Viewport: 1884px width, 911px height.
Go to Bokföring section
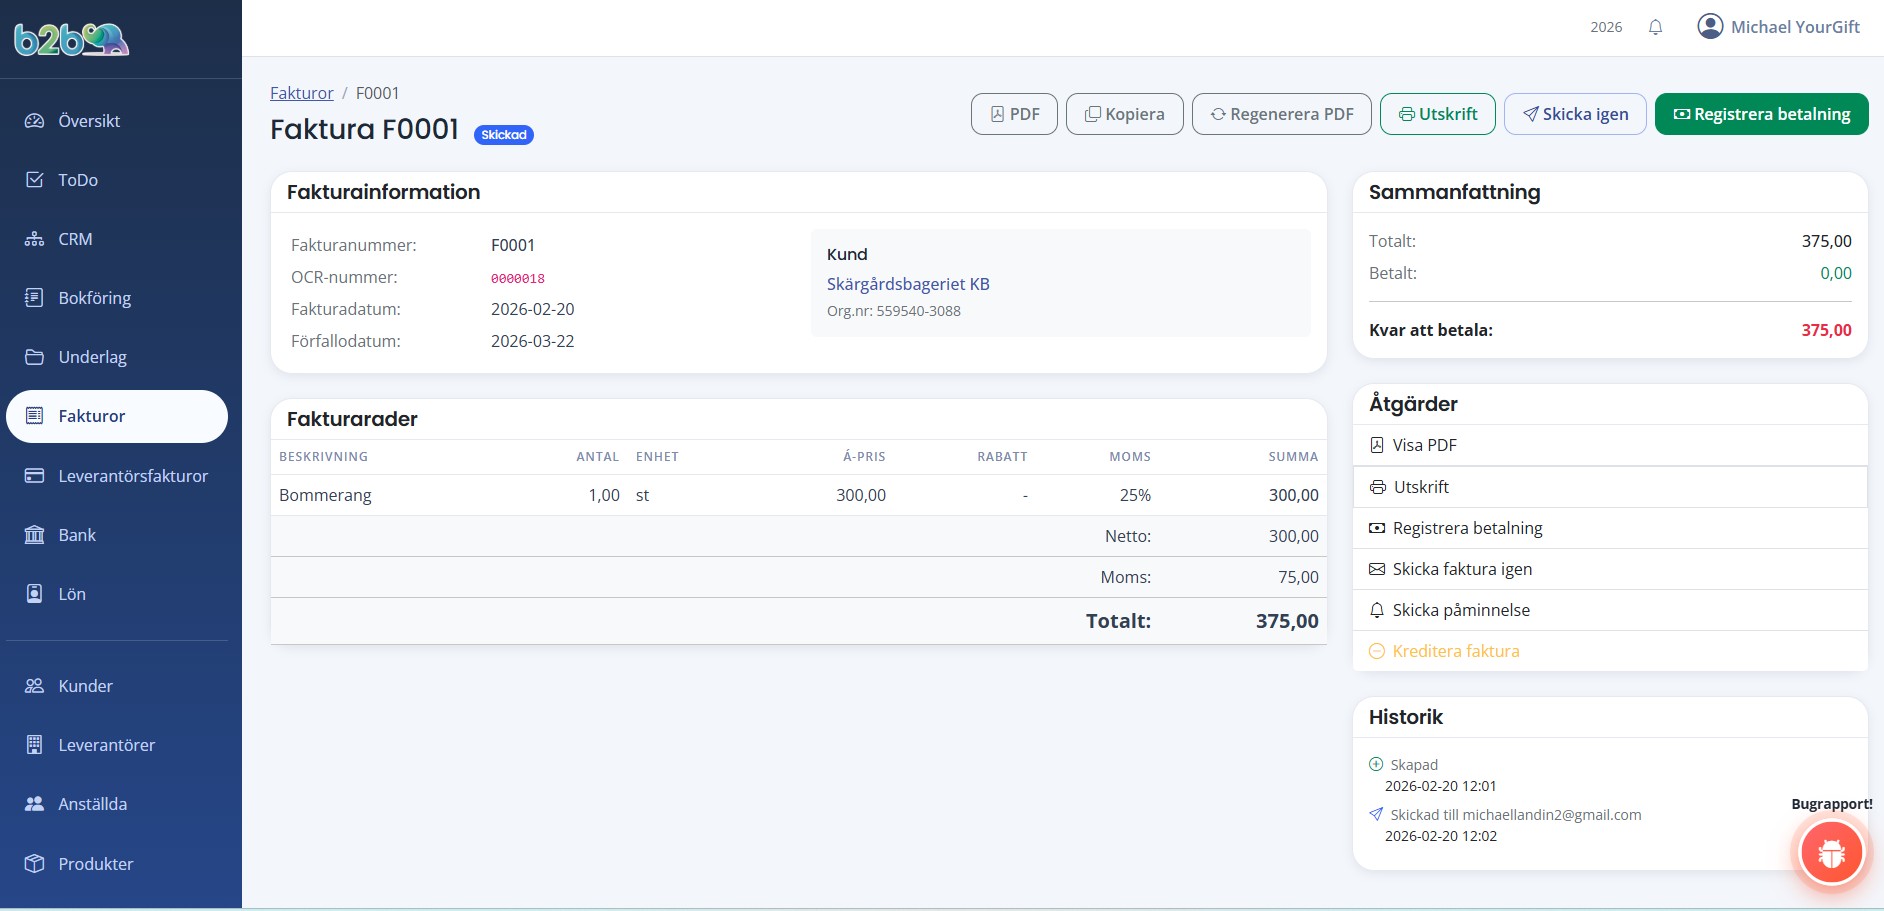click(94, 298)
